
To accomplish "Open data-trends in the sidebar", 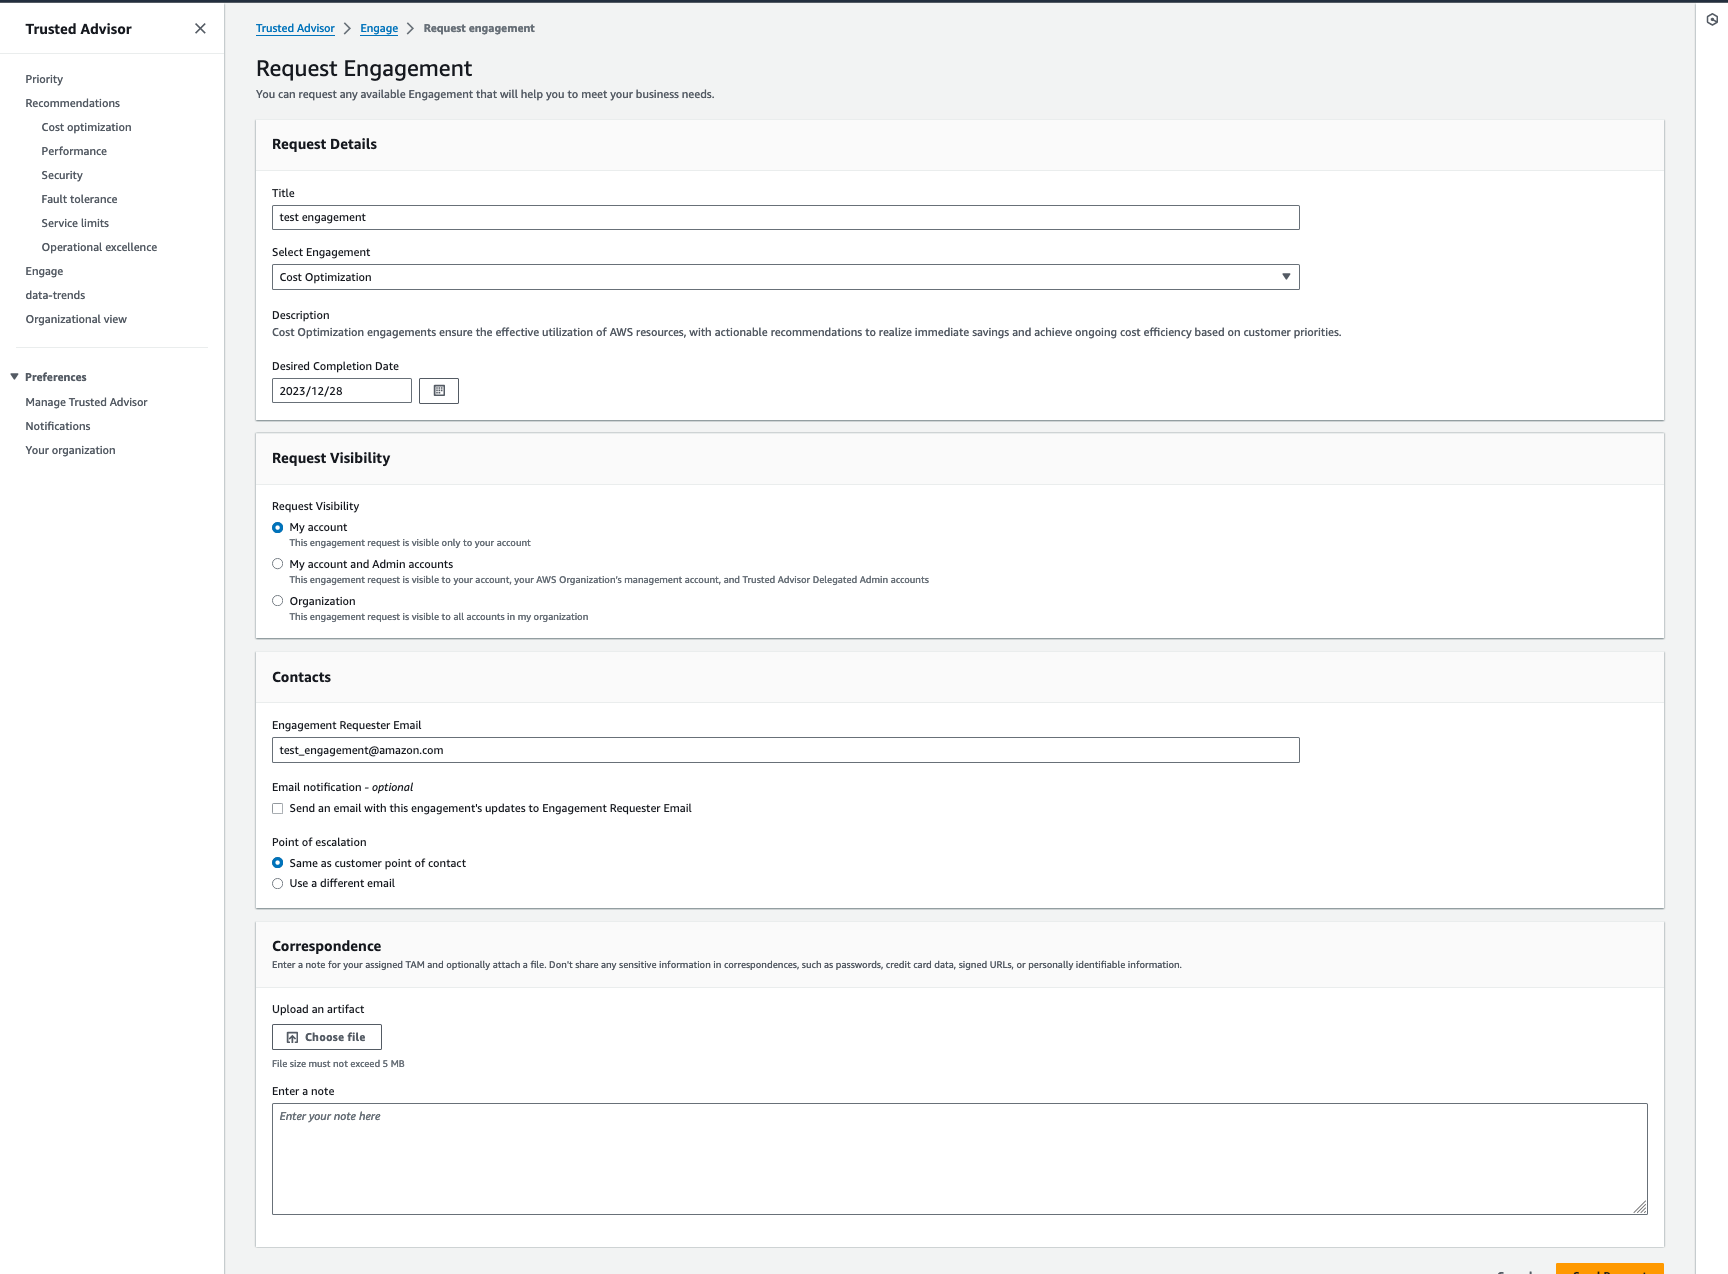I will tap(55, 295).
